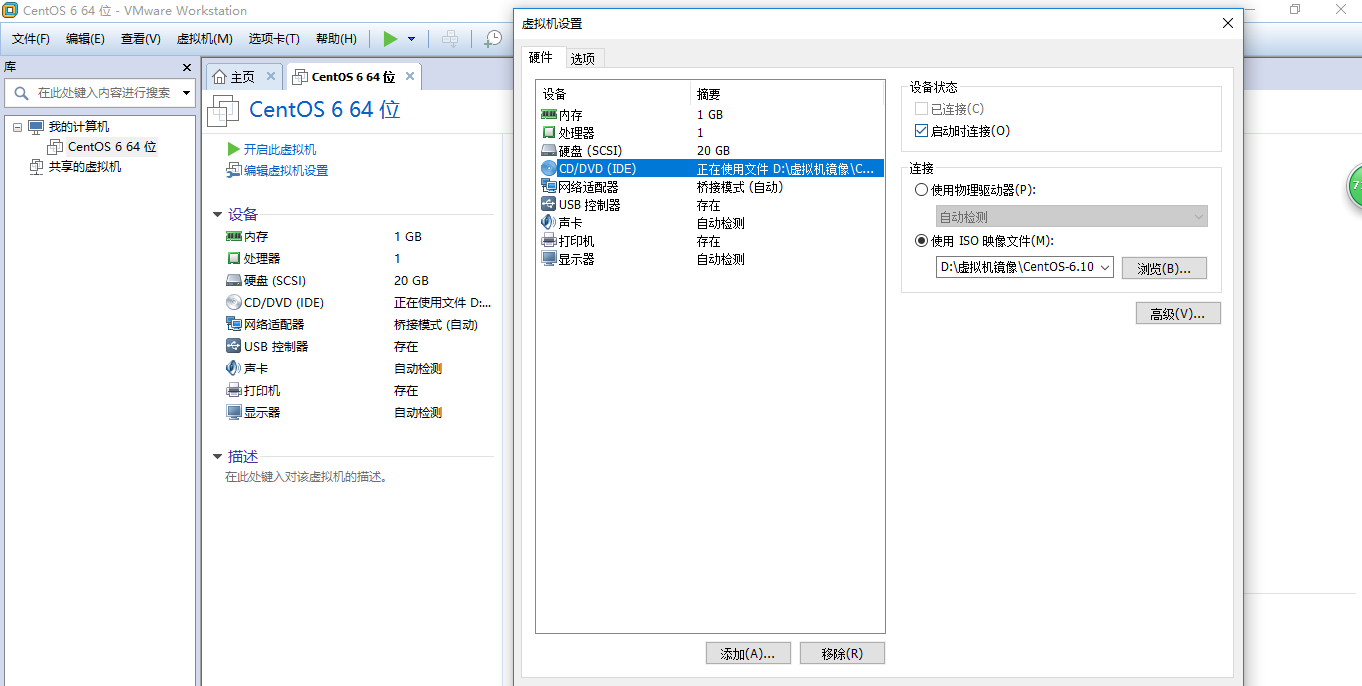Select 声卡 icon in settings list
Screen dimensions: 1362x686
point(549,223)
